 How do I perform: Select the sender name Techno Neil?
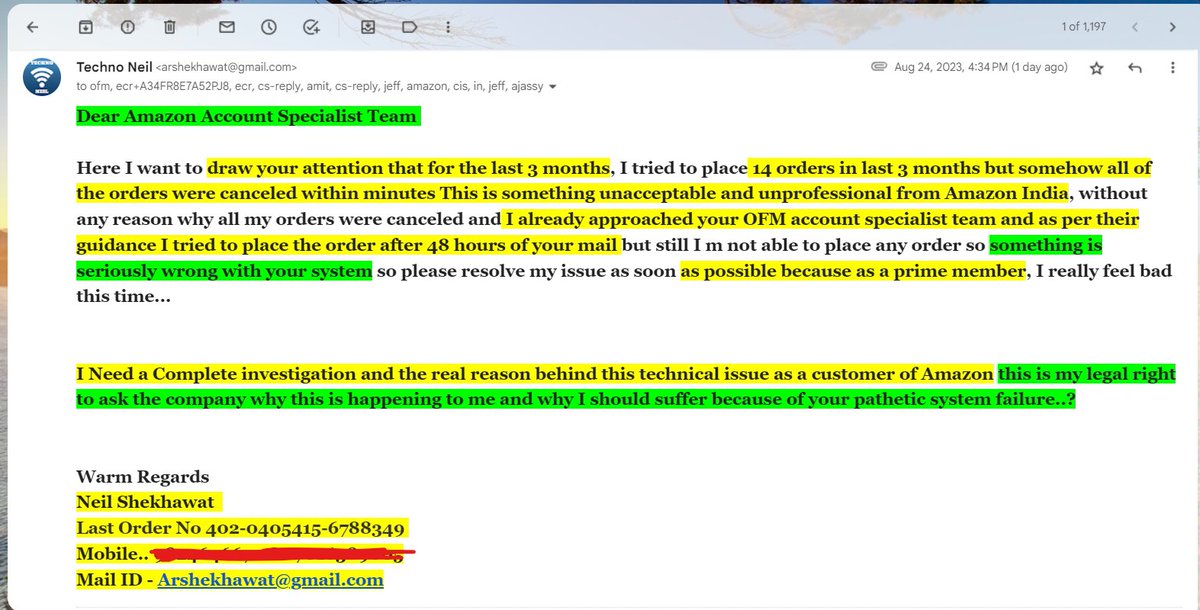pyautogui.click(x=113, y=67)
